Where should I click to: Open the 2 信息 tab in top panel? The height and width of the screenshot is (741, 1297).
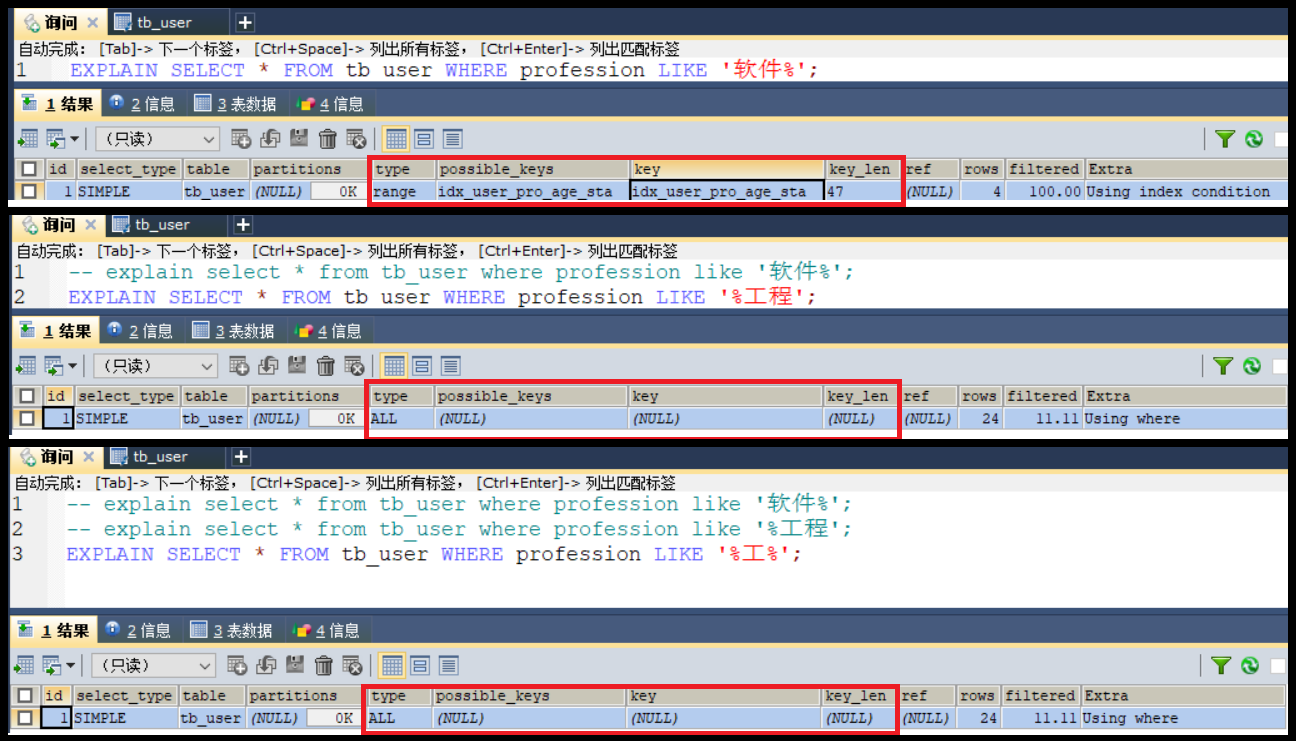[141, 104]
